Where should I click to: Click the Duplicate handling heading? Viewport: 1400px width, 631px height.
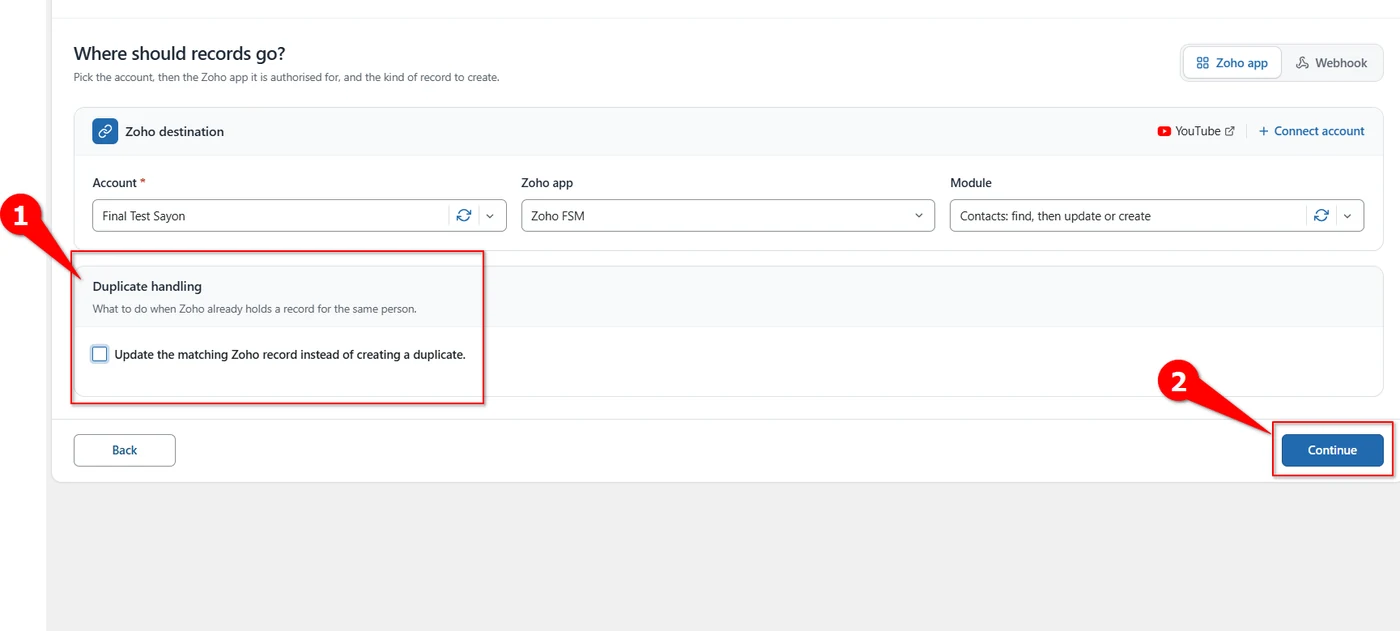147,286
